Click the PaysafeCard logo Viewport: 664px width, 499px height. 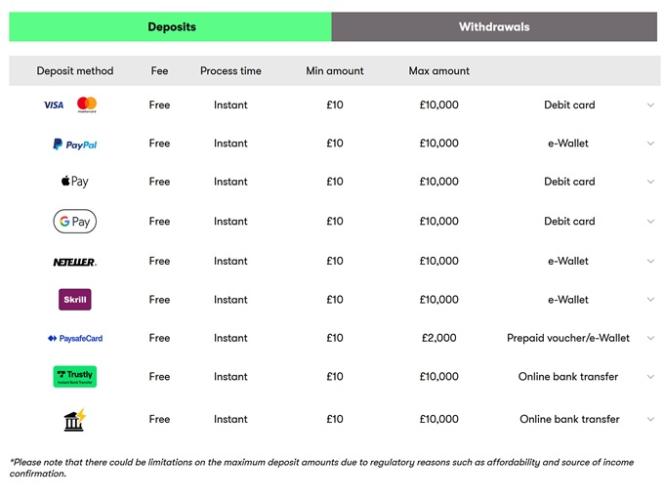pos(75,338)
